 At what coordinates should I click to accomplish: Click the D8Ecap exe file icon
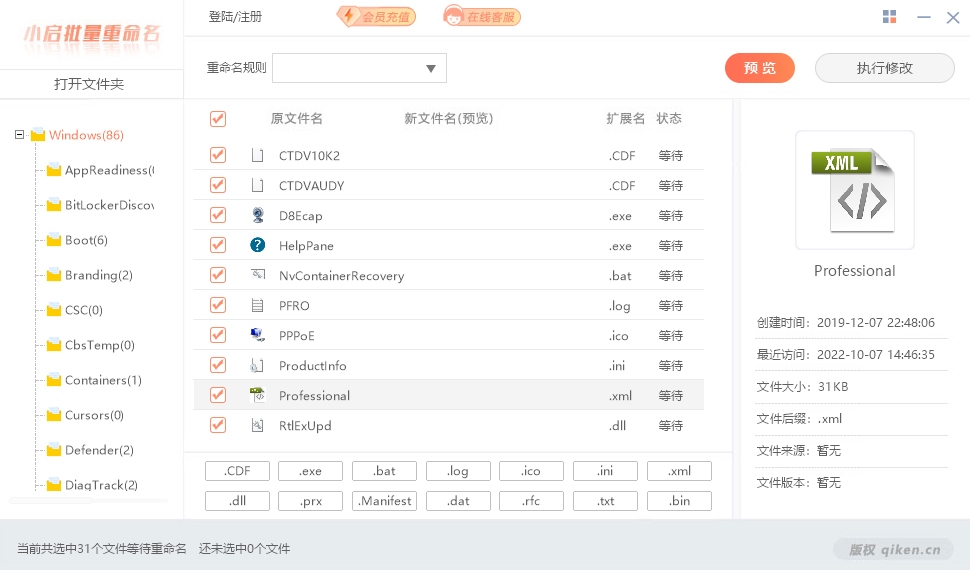[258, 215]
